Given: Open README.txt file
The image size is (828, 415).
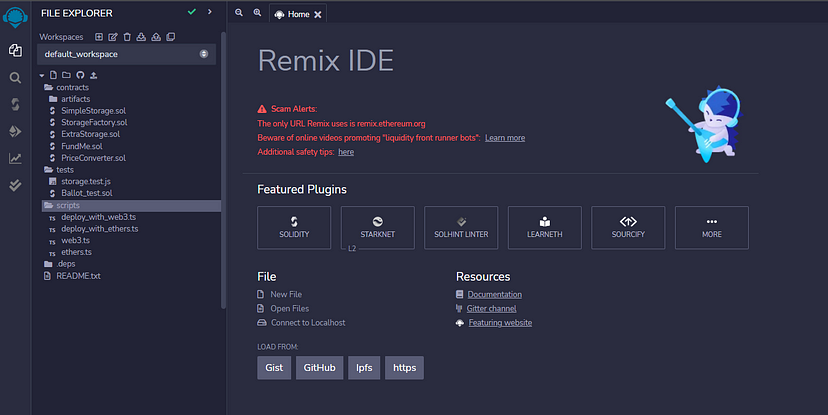Looking at the screenshot, I should point(78,276).
